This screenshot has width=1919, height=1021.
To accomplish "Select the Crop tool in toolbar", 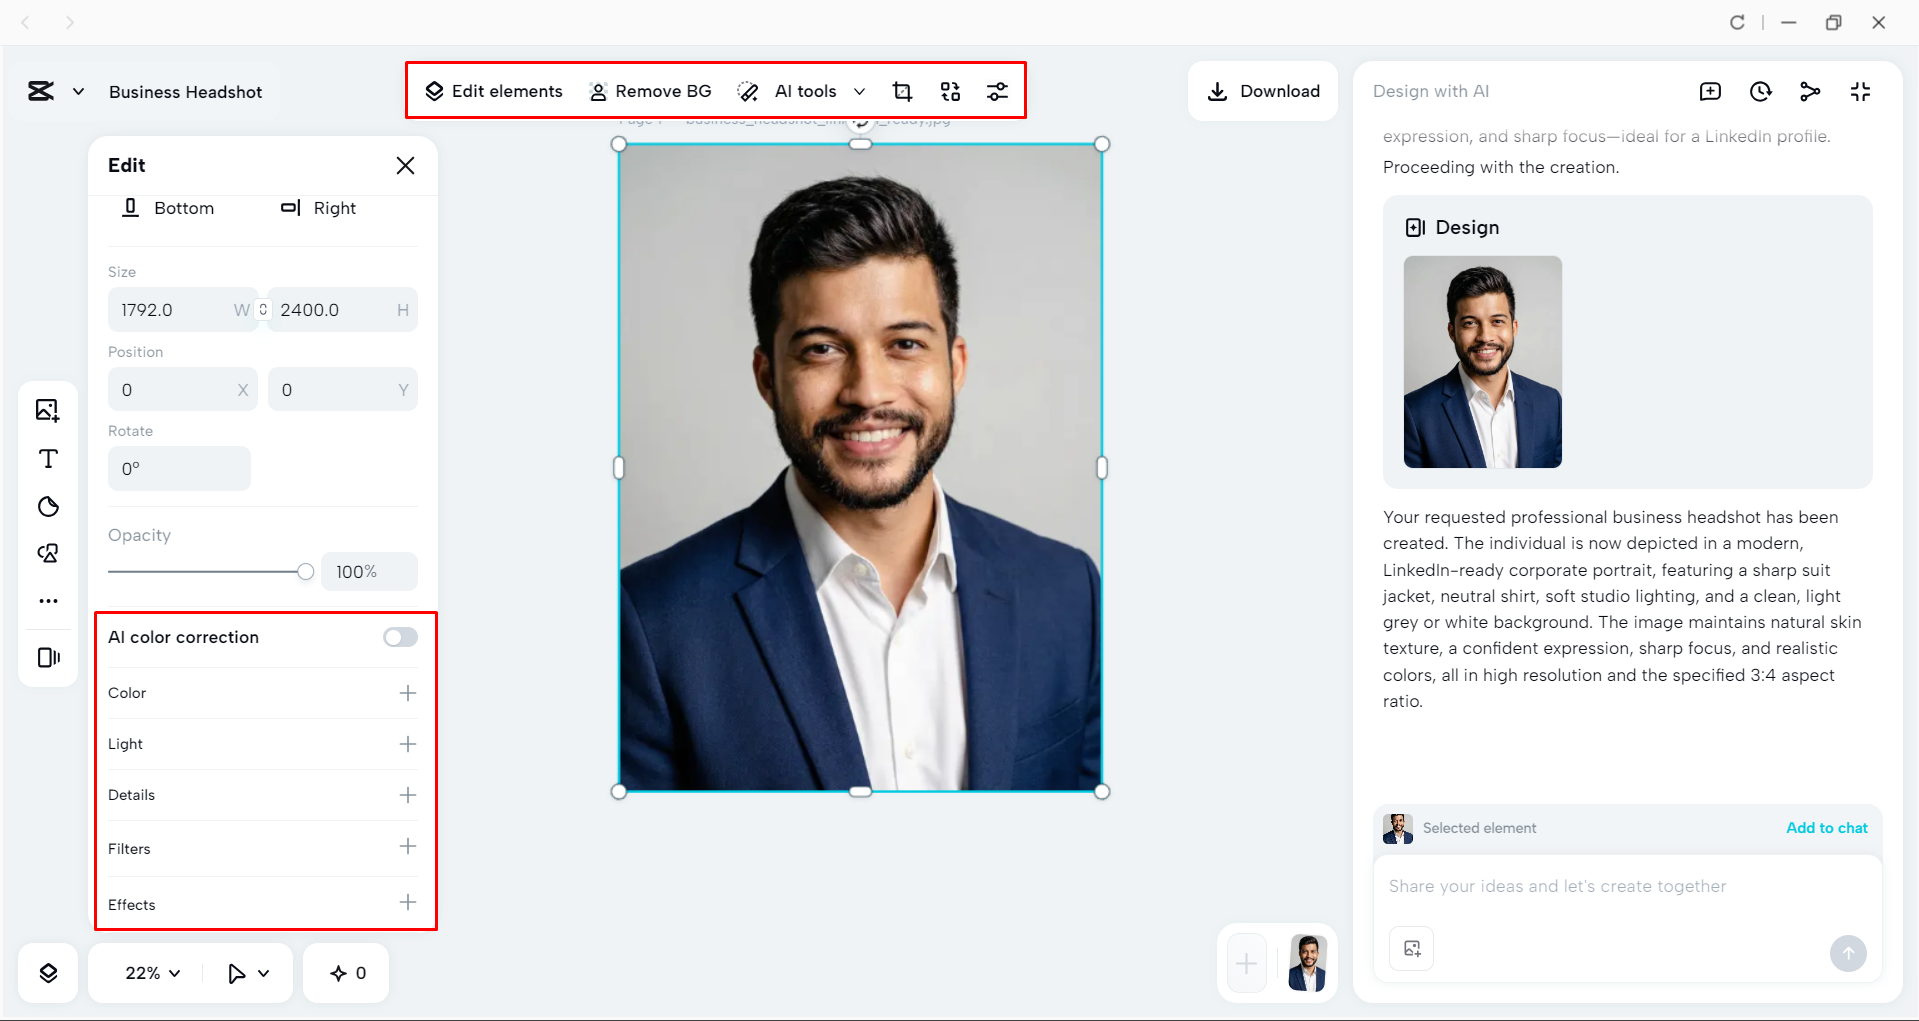I will point(903,91).
